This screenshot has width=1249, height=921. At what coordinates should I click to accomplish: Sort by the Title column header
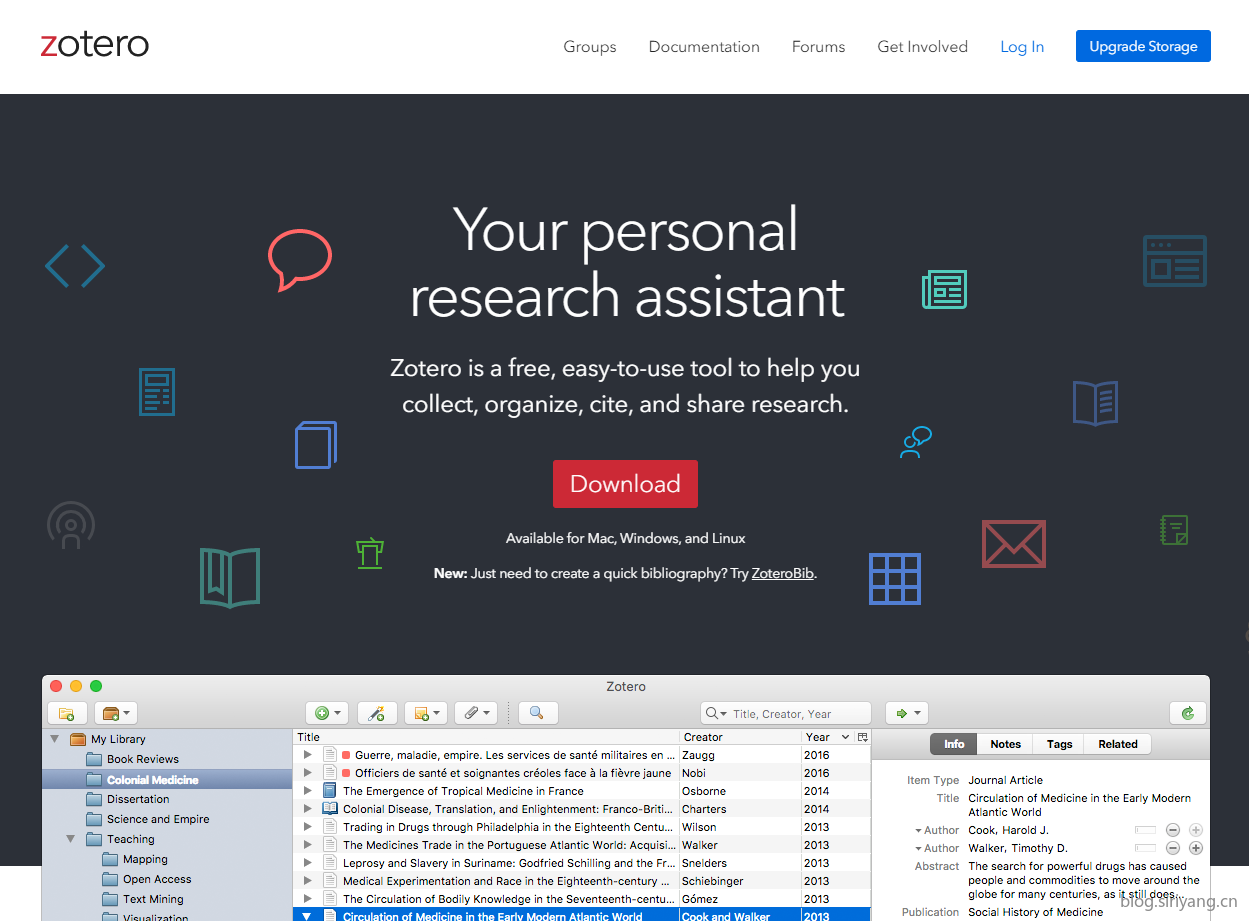(486, 737)
